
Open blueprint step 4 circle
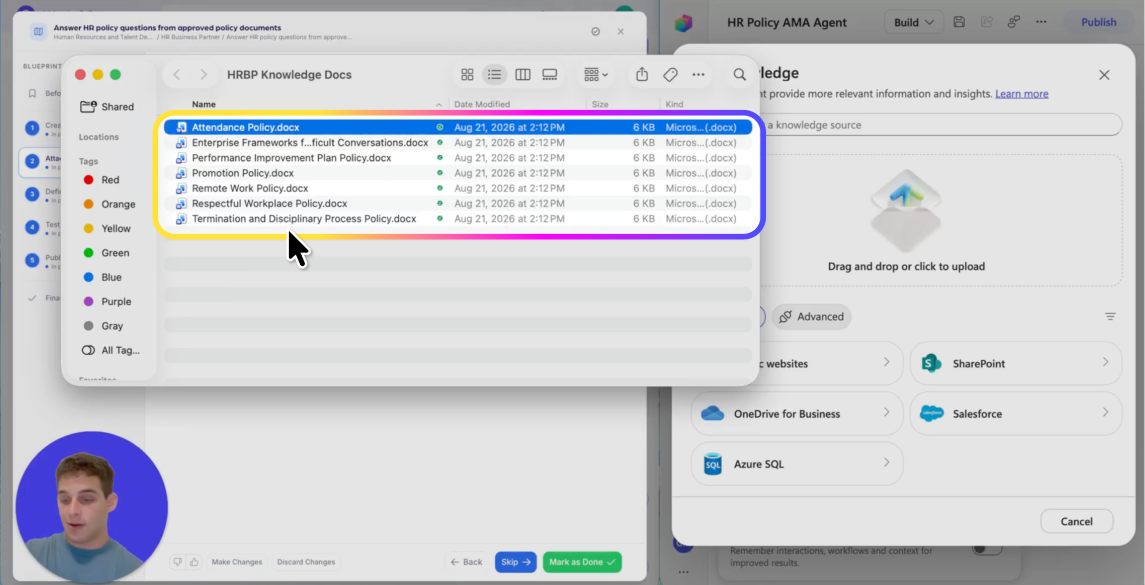pos(31,227)
